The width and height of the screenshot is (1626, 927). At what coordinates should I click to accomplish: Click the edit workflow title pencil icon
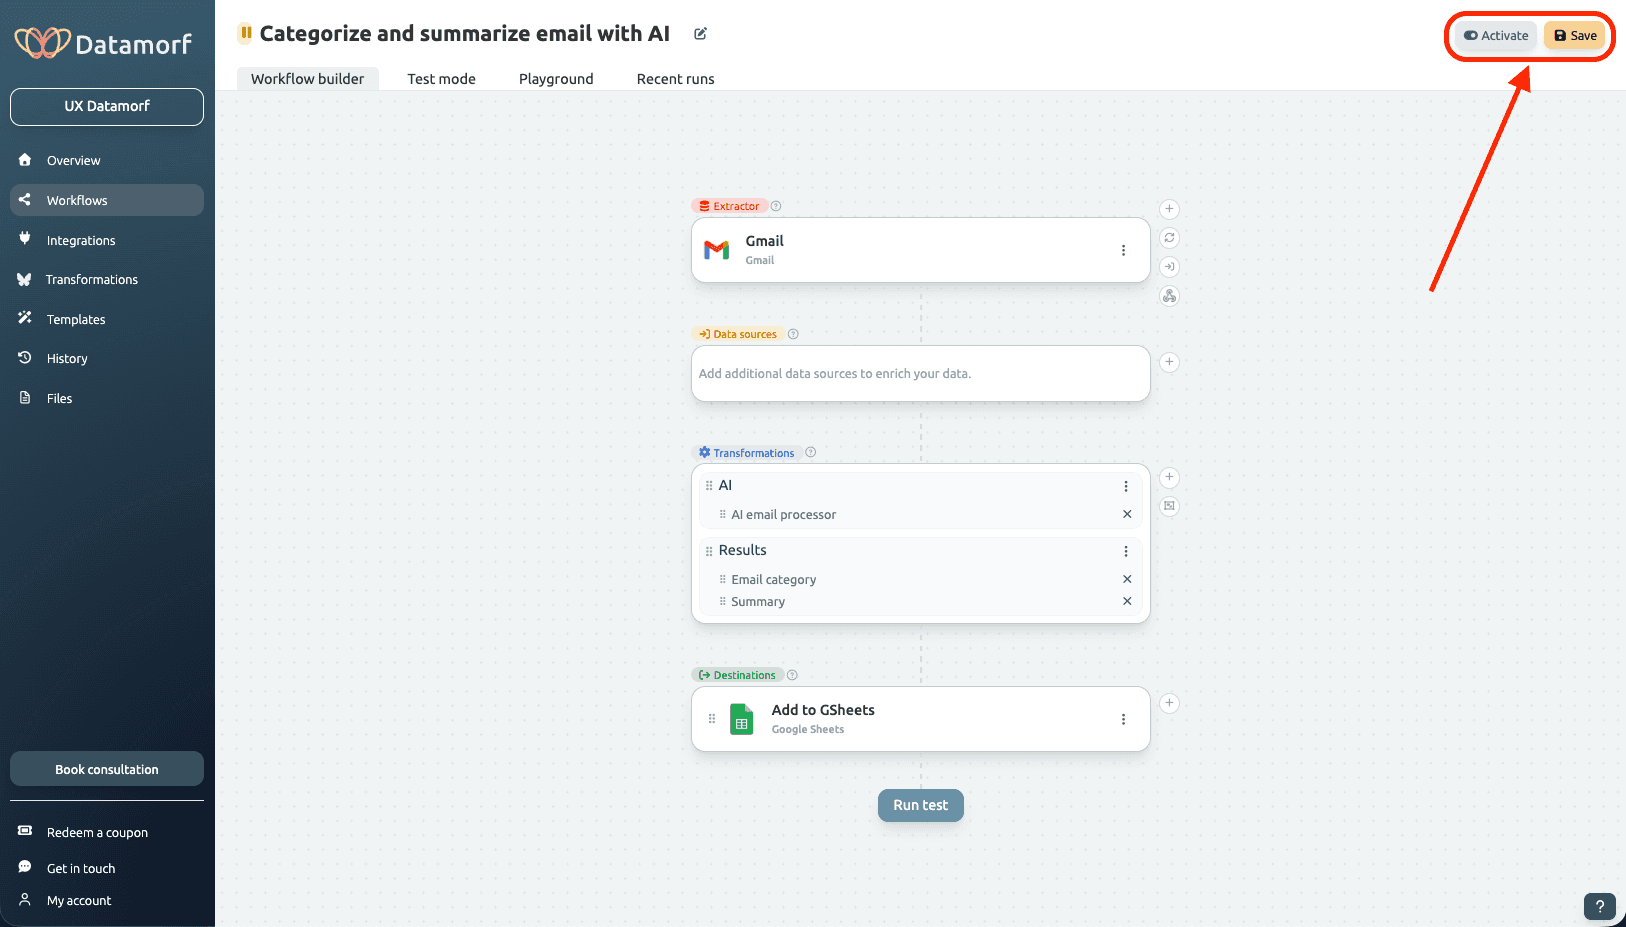[700, 34]
